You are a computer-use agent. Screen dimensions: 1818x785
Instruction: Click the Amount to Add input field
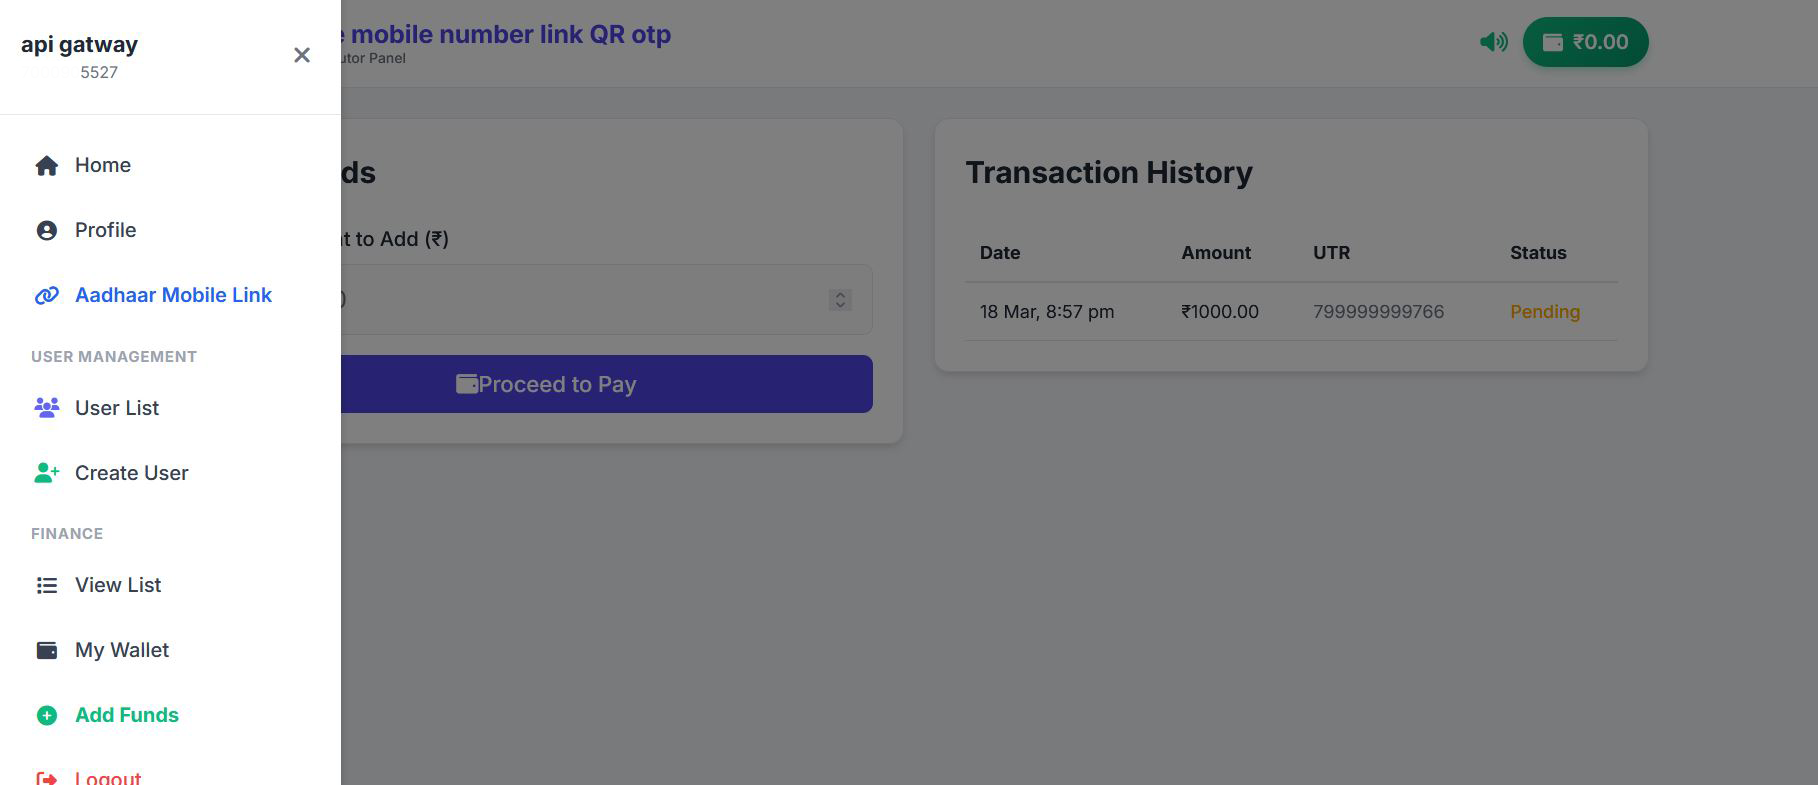click(580, 300)
